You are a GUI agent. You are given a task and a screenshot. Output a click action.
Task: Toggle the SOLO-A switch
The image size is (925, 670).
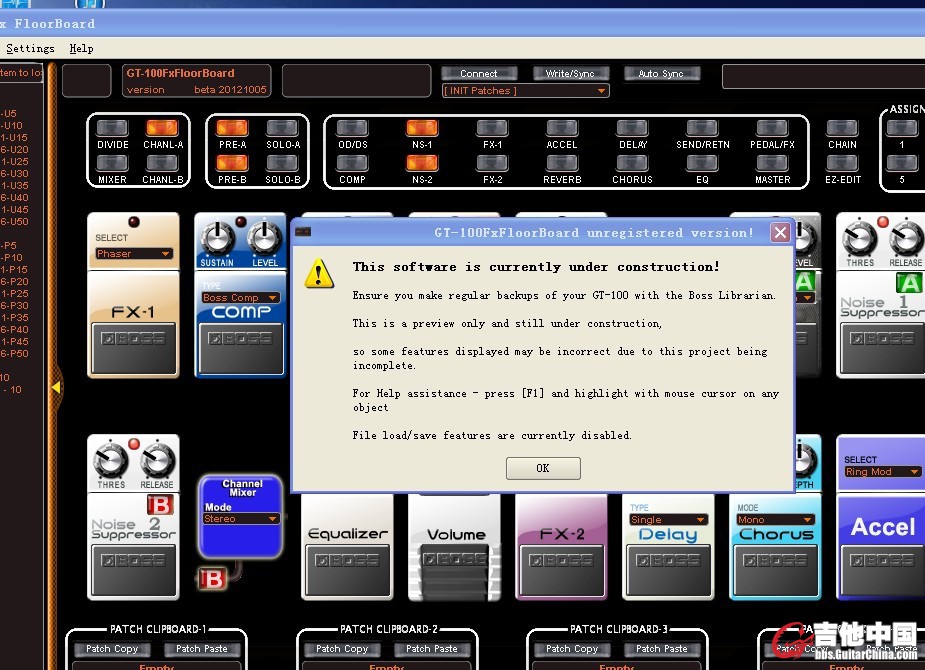coord(282,128)
